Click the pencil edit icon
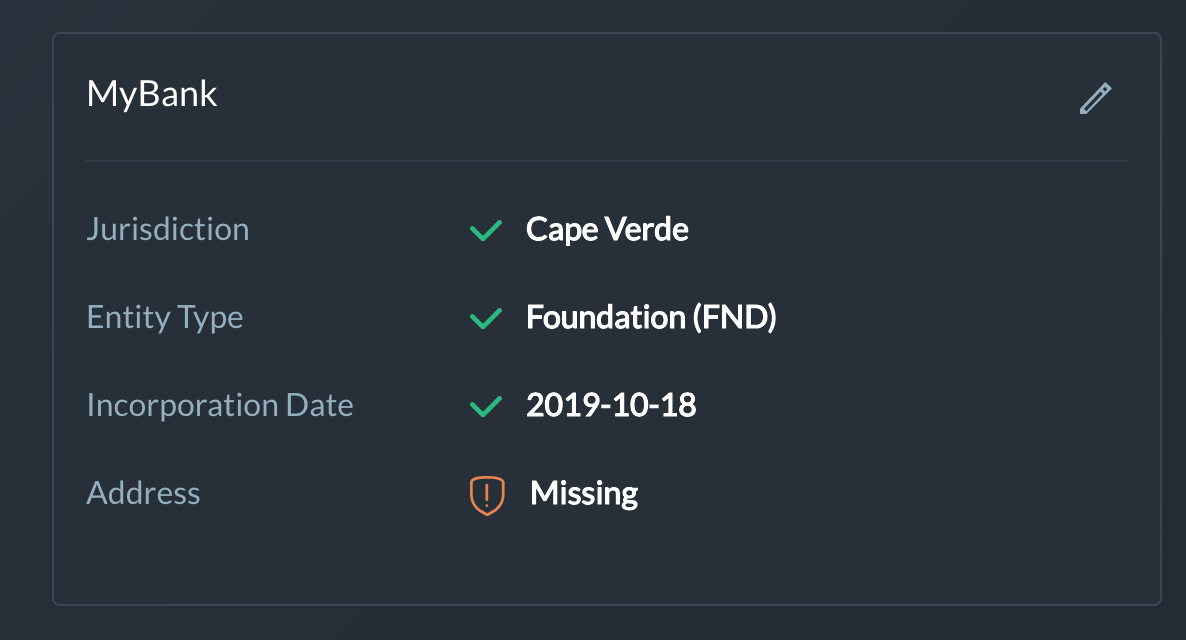Screen dimensions: 1186x640 tap(1095, 98)
